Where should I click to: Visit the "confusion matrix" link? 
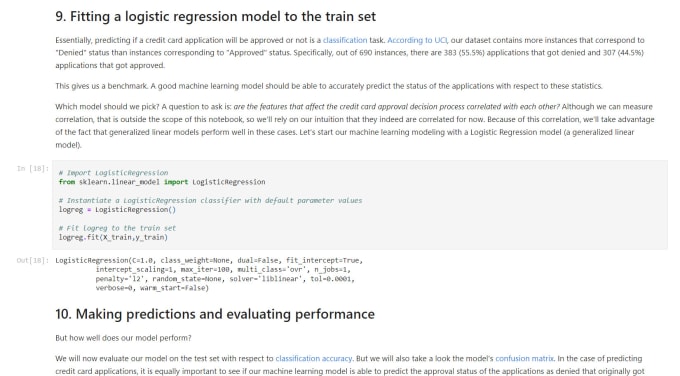point(524,359)
